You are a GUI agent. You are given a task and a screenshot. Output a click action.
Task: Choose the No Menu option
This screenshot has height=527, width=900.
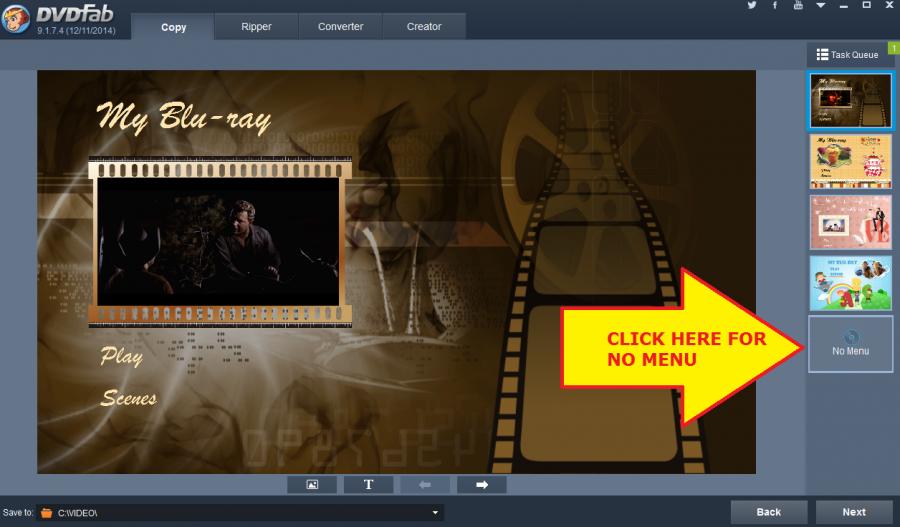click(851, 344)
